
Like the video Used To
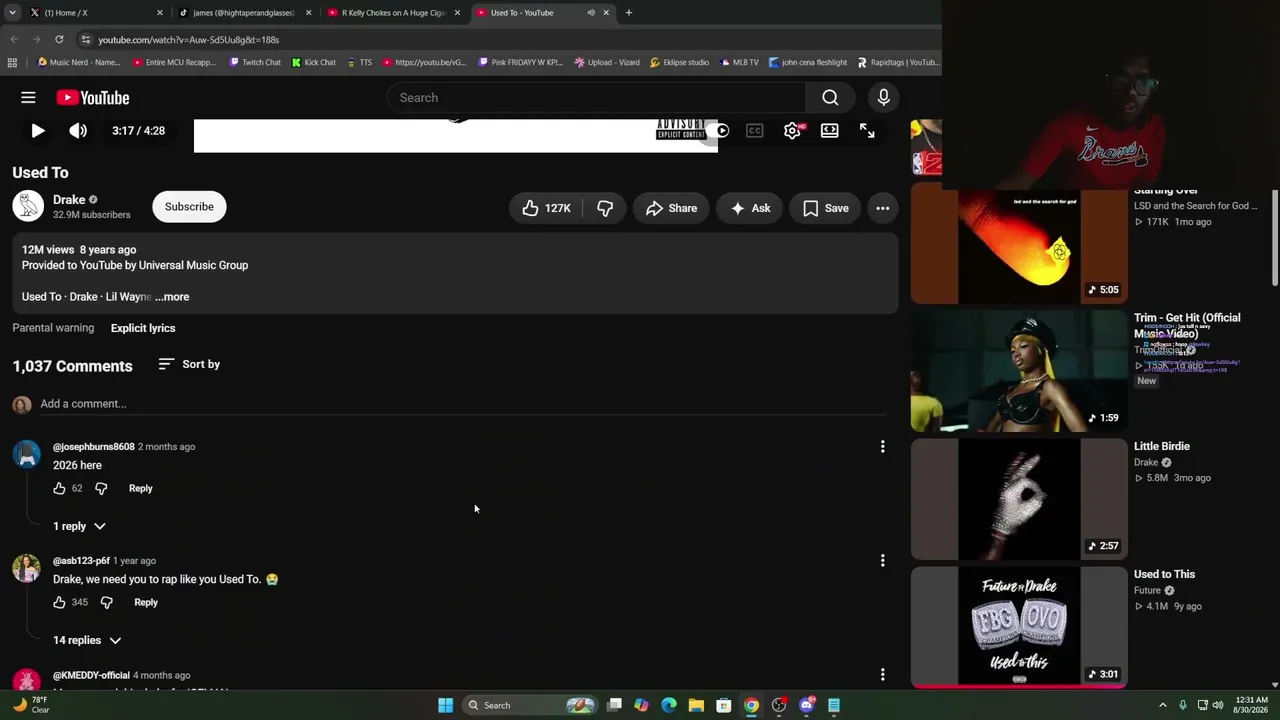tap(547, 208)
